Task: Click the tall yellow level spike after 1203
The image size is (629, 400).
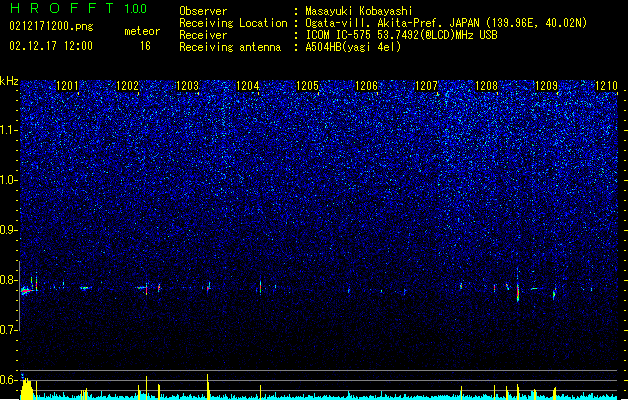Action: (x=208, y=387)
